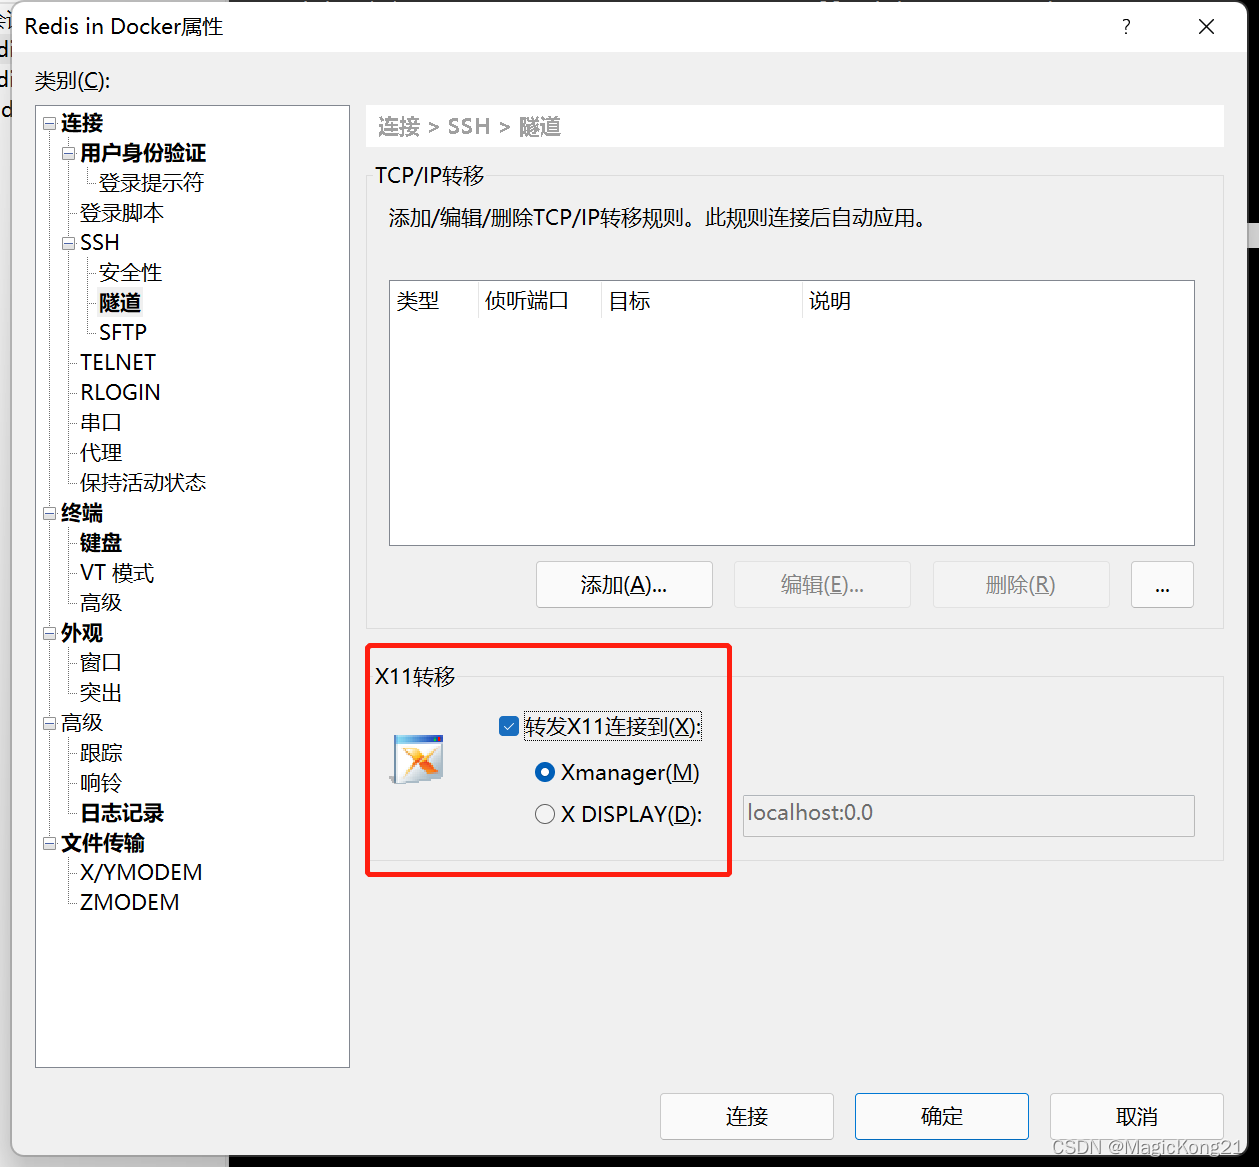Toggle the 转发X11连接到 checkbox
1259x1167 pixels.
508,726
